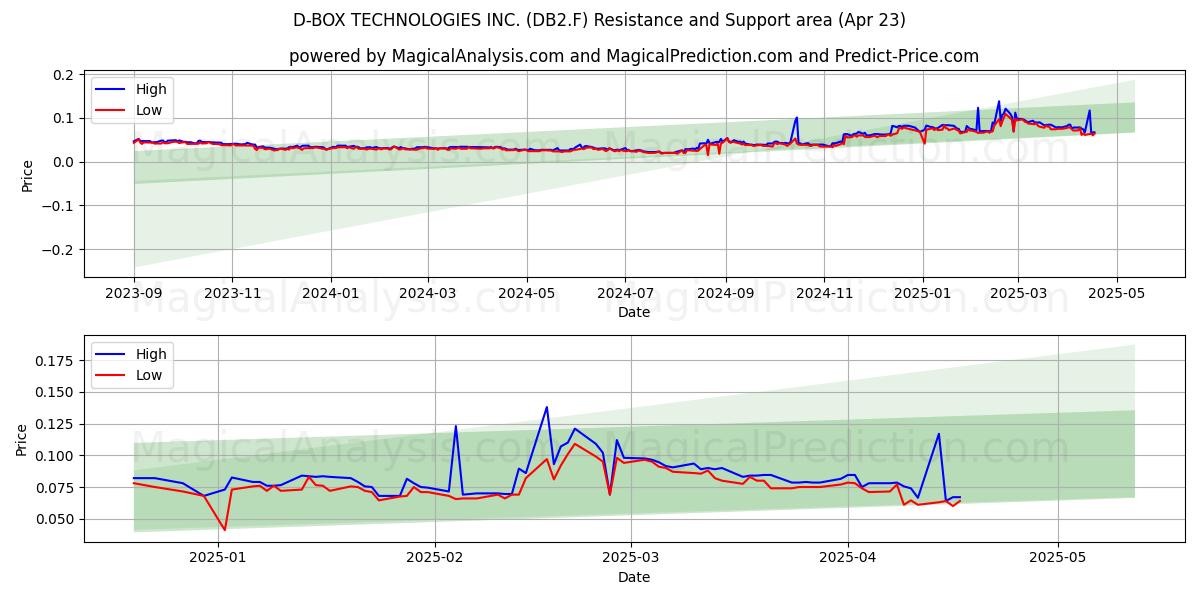The height and width of the screenshot is (600, 1200).
Task: Click the 2024-11 x-axis label
Action: click(x=824, y=294)
